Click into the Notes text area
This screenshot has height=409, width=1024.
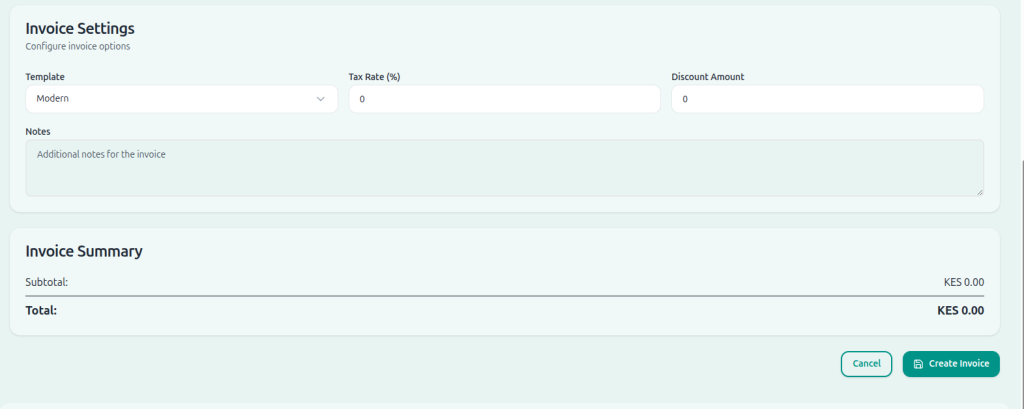pyautogui.click(x=504, y=168)
